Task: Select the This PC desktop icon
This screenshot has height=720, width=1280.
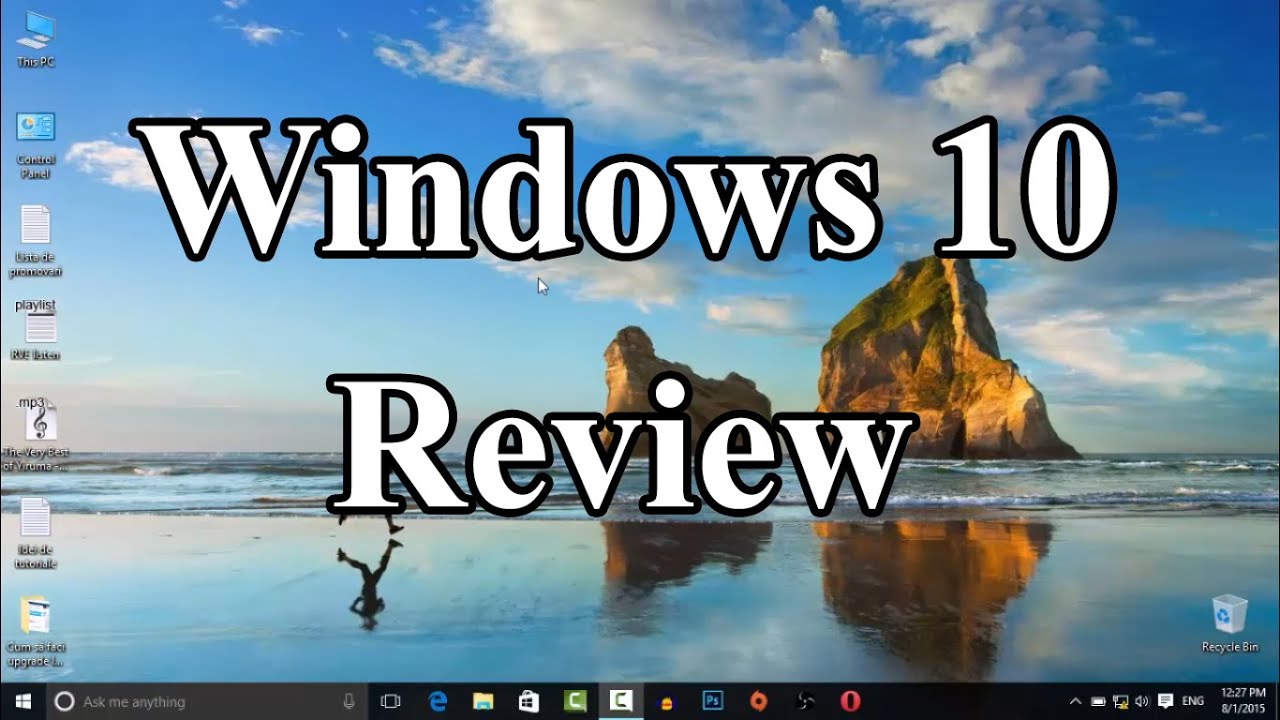Action: [x=36, y=40]
